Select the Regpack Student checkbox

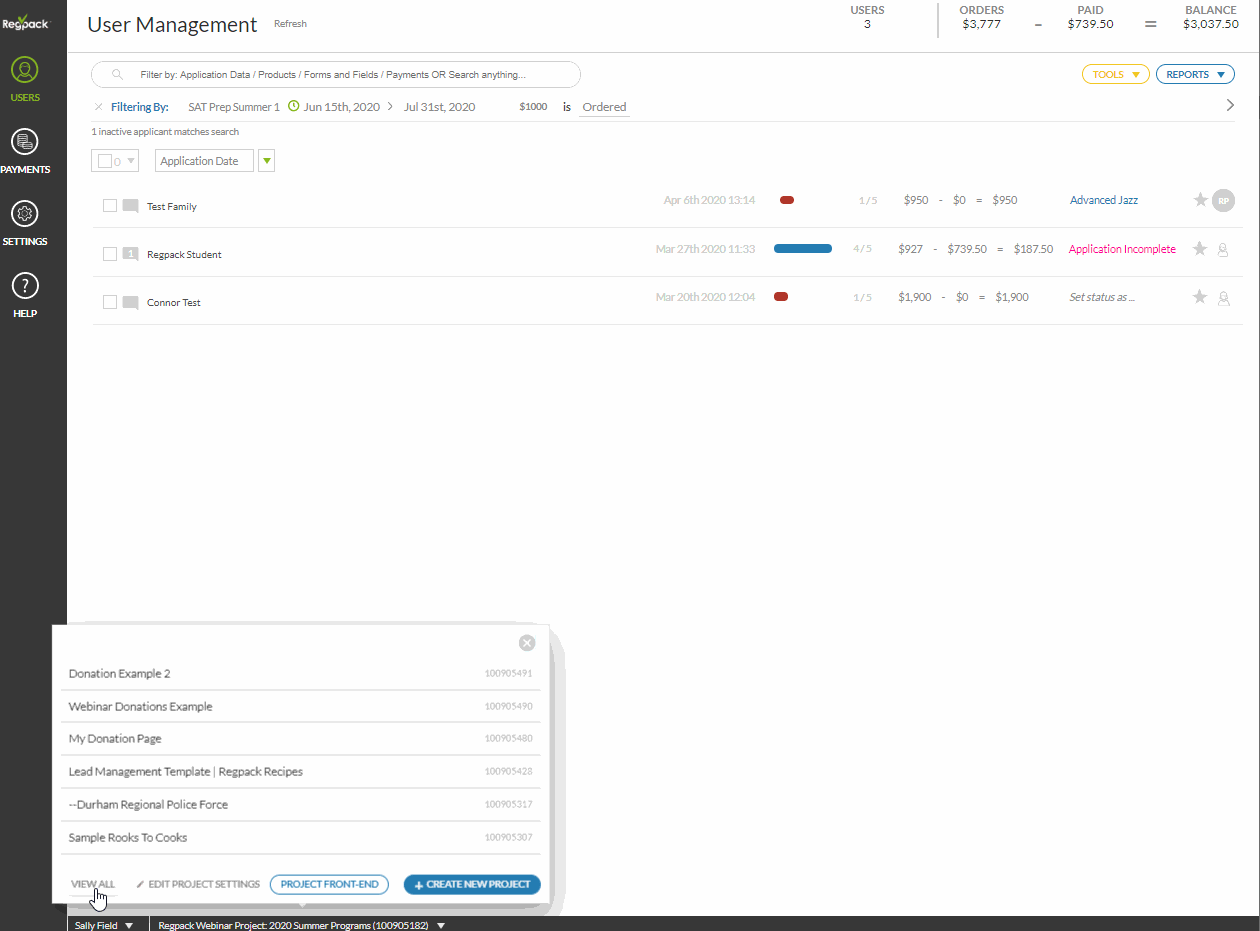tap(110, 254)
